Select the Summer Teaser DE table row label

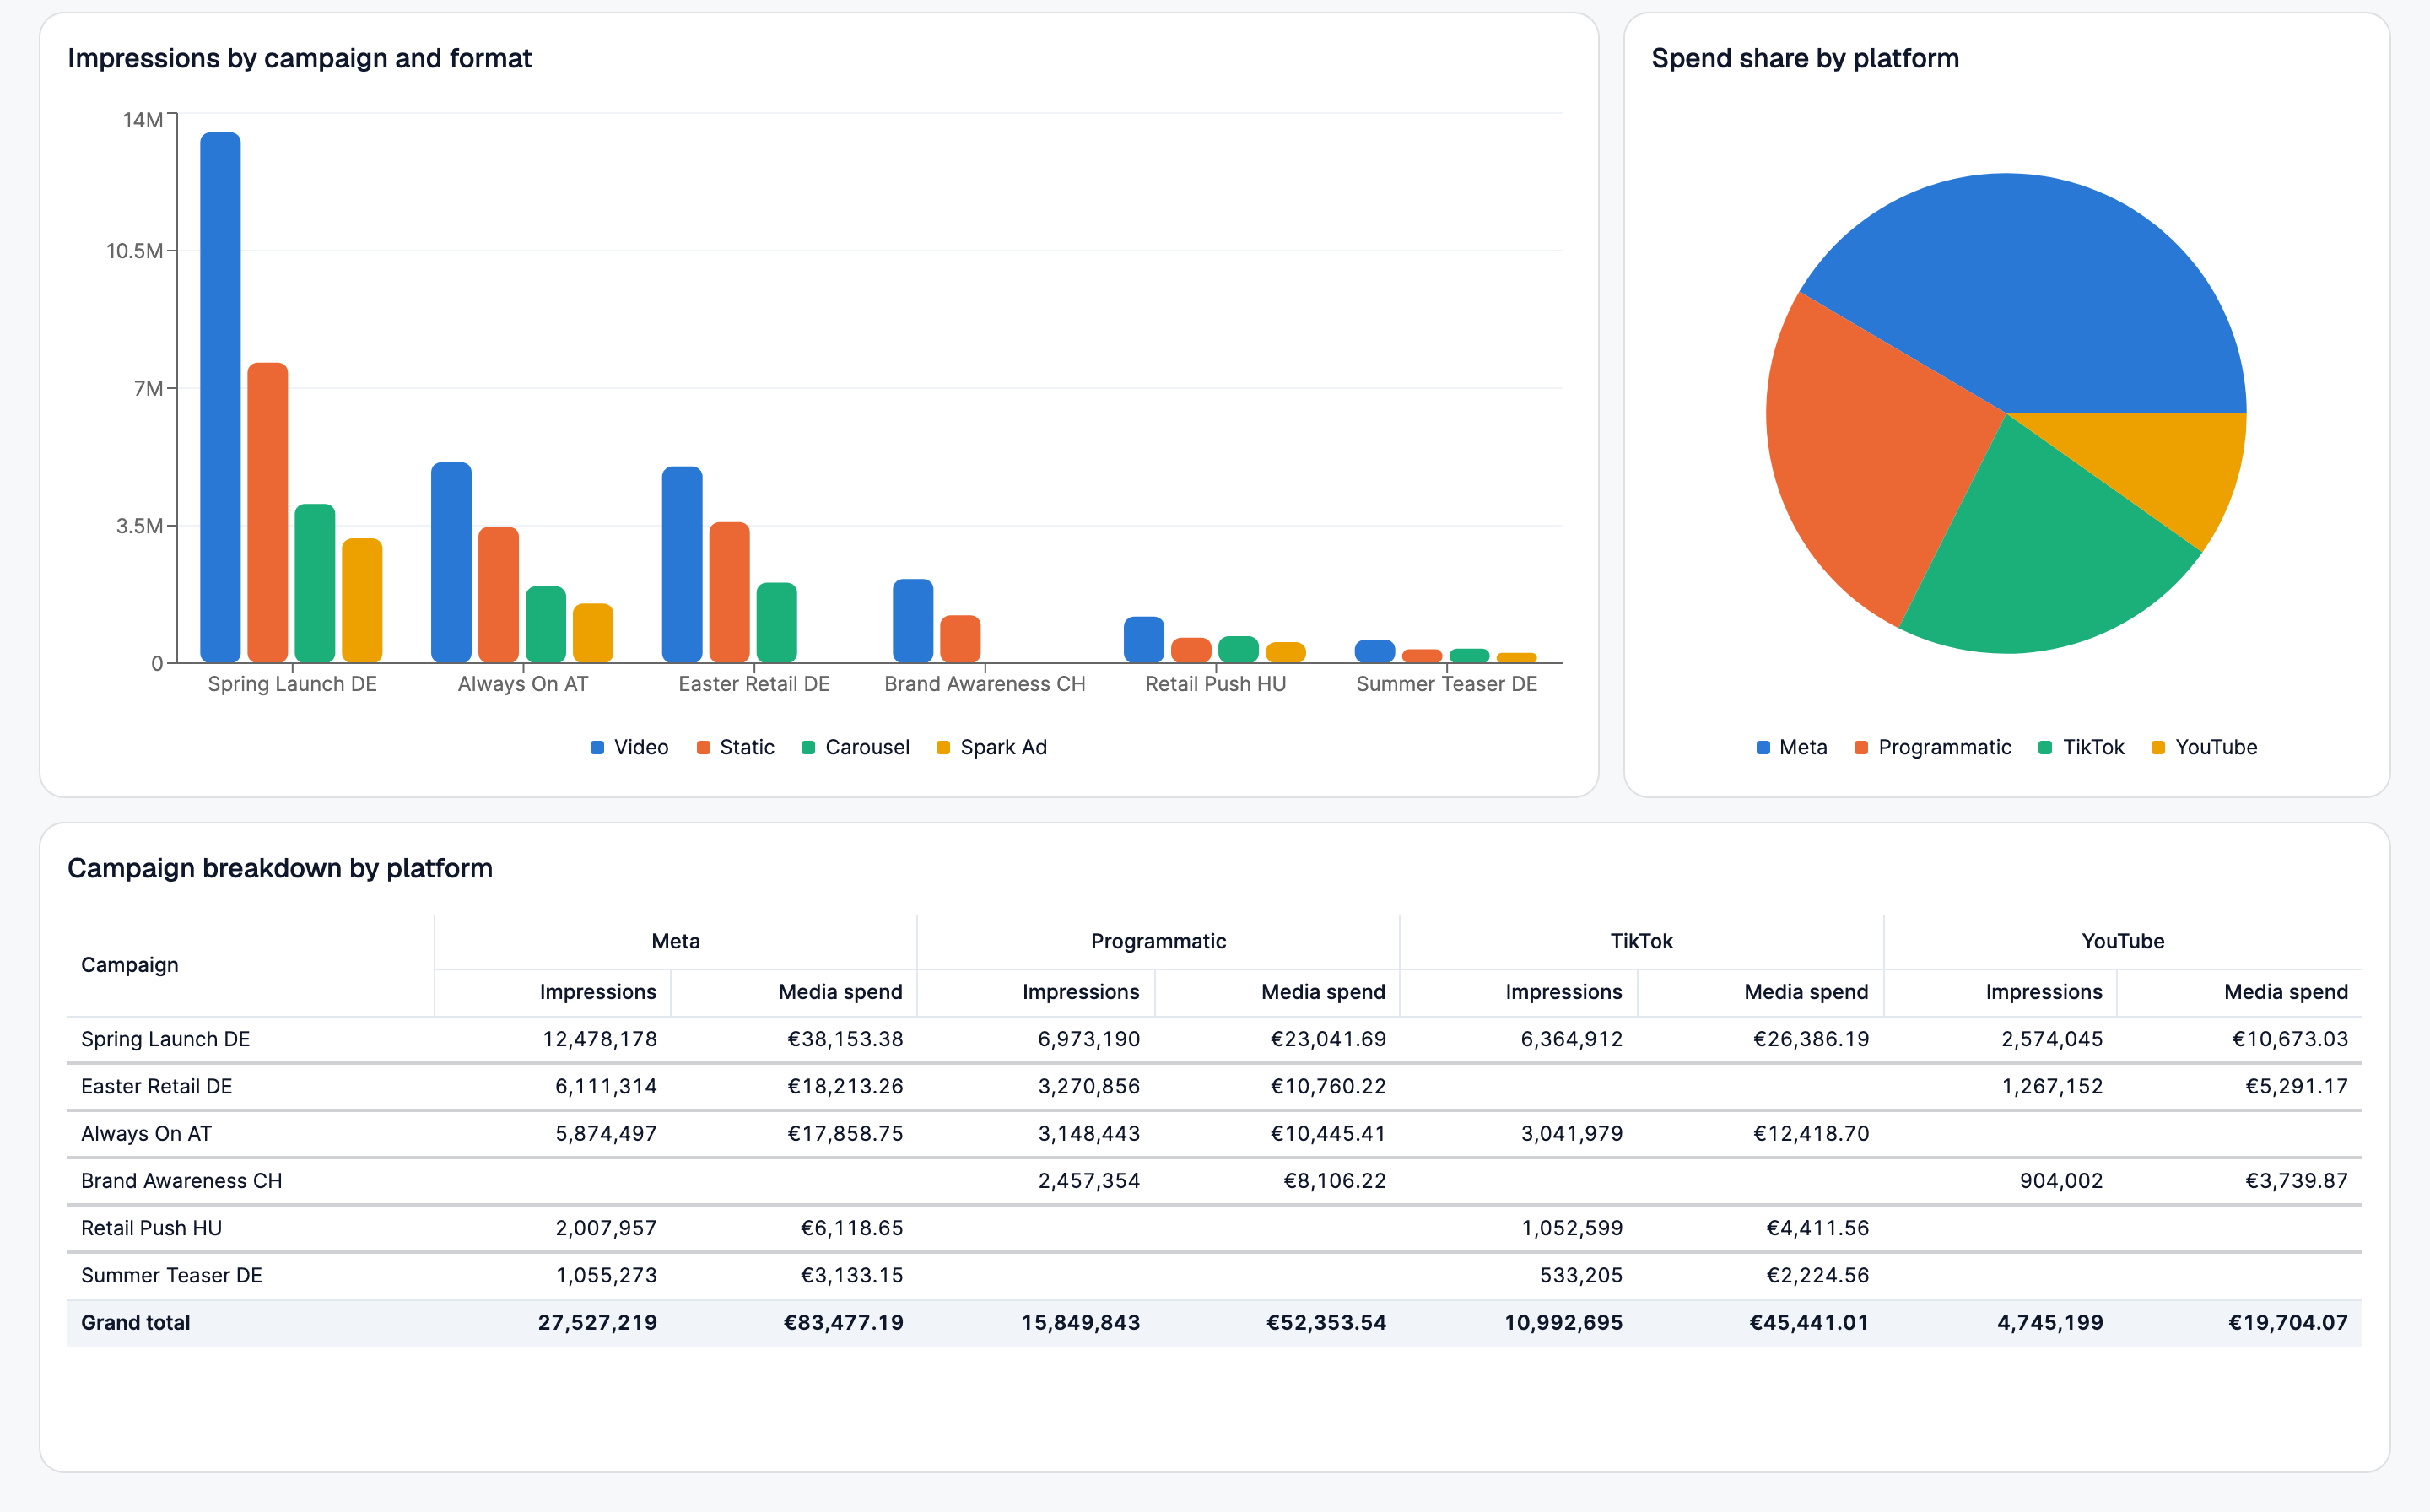point(172,1275)
